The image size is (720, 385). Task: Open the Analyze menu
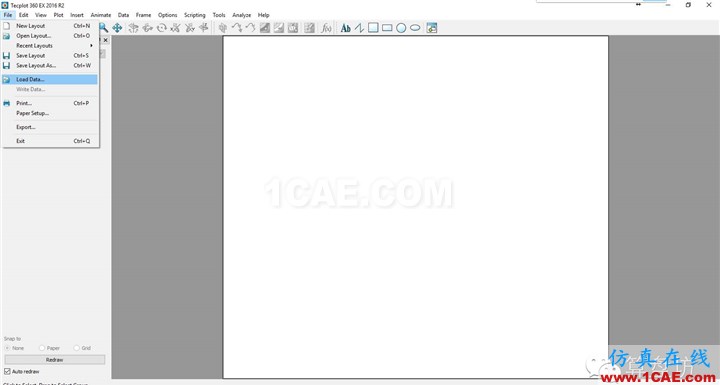click(x=242, y=15)
